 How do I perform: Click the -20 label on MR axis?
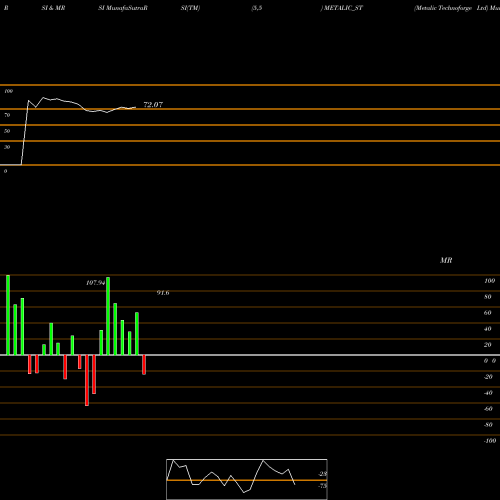click(488, 377)
